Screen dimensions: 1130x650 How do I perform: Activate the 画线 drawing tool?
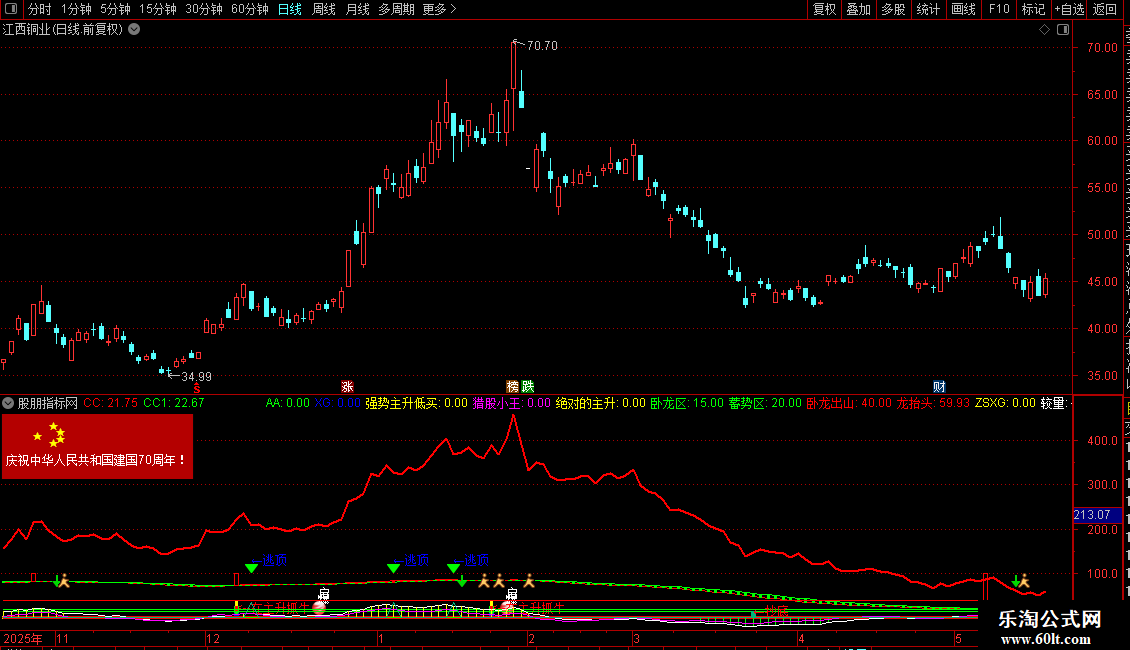click(964, 9)
